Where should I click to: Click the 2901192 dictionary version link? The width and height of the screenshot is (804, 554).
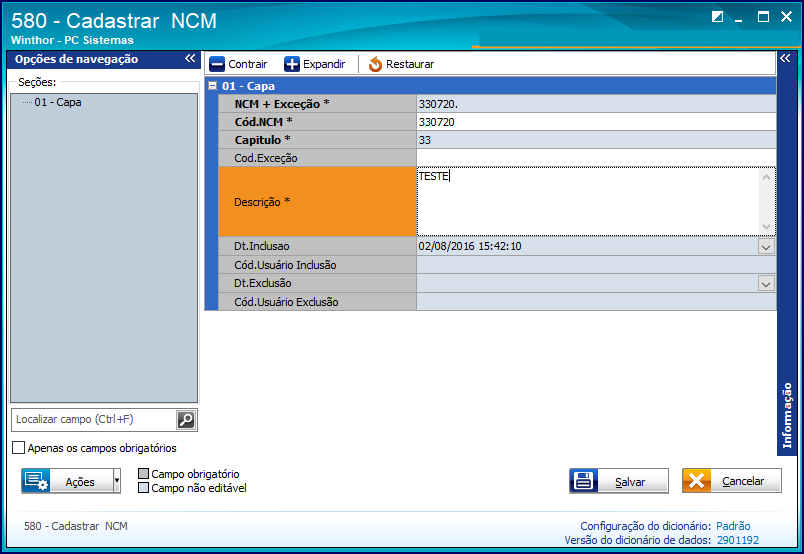pyautogui.click(x=738, y=540)
